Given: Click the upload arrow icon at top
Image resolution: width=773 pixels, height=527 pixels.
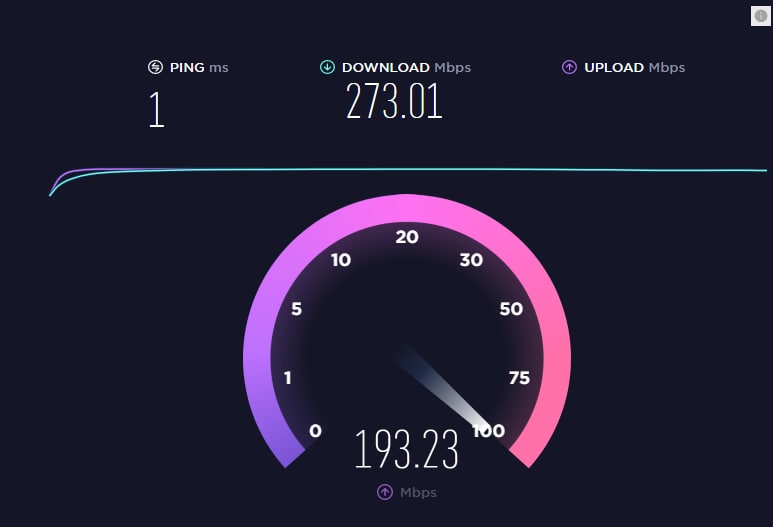Looking at the screenshot, I should tap(569, 67).
